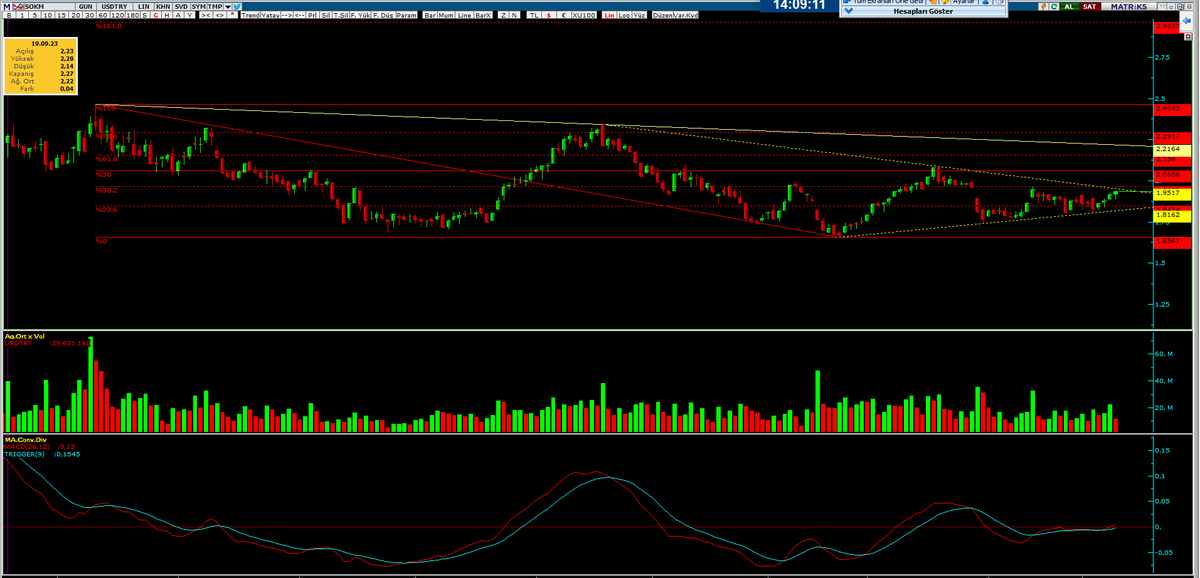Screen dimensions: 1200x578
Task: Click the XU100 toolbar button
Action: pos(585,16)
